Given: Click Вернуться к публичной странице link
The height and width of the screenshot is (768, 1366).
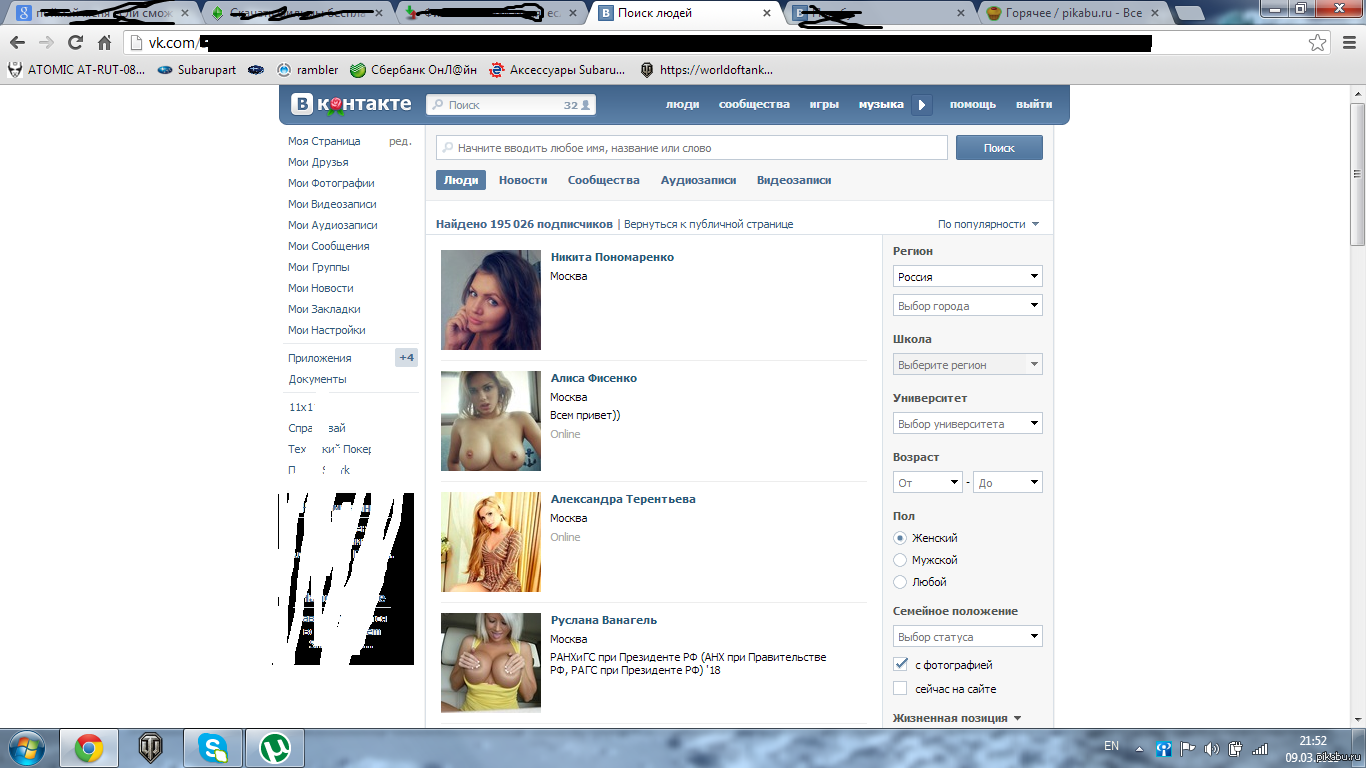Looking at the screenshot, I should click(708, 224).
